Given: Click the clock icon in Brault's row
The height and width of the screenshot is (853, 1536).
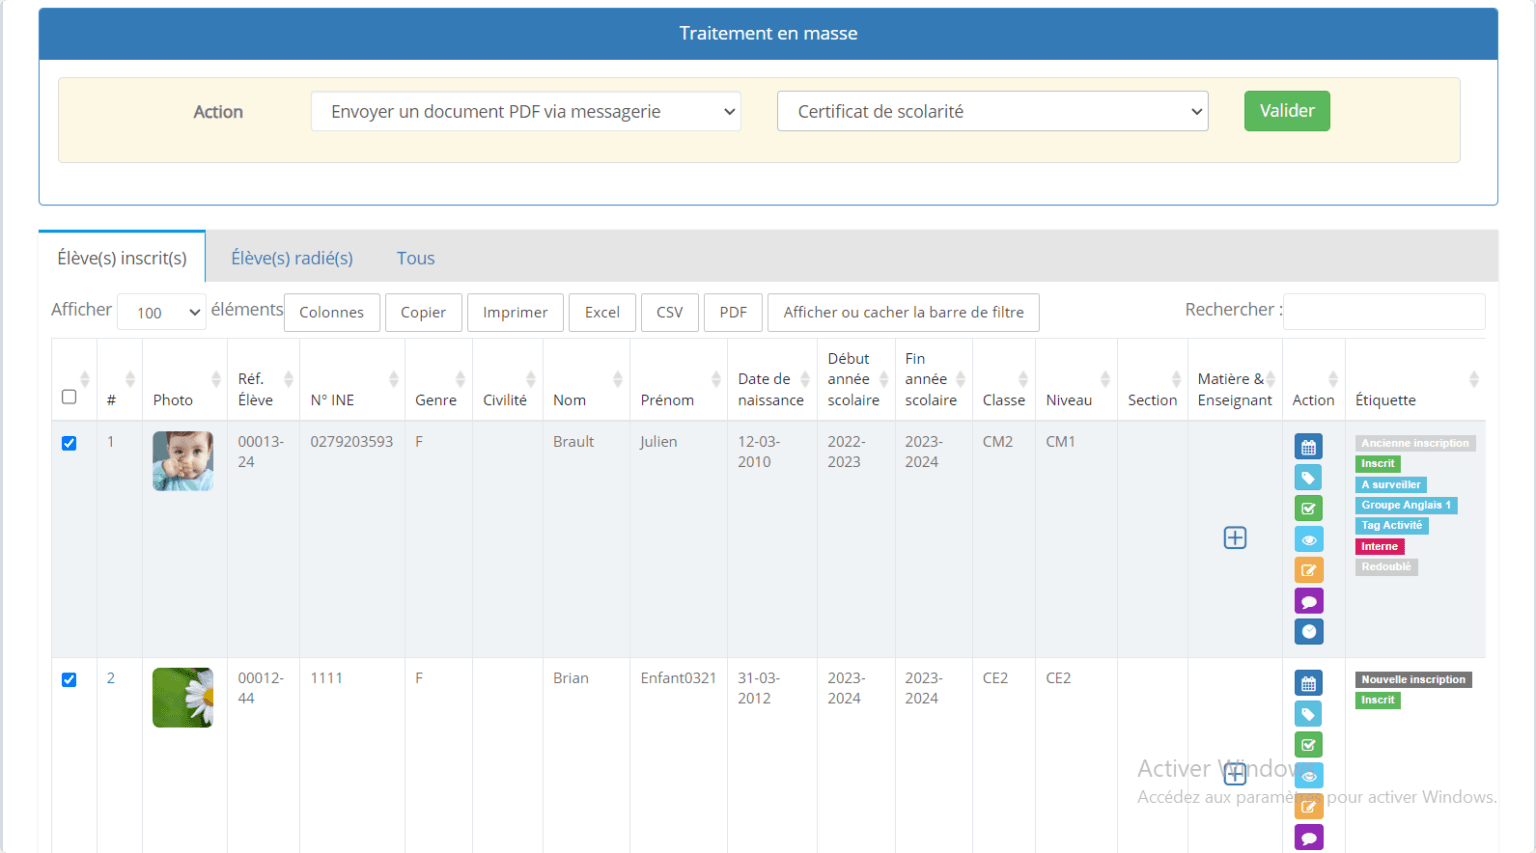Looking at the screenshot, I should [1308, 632].
